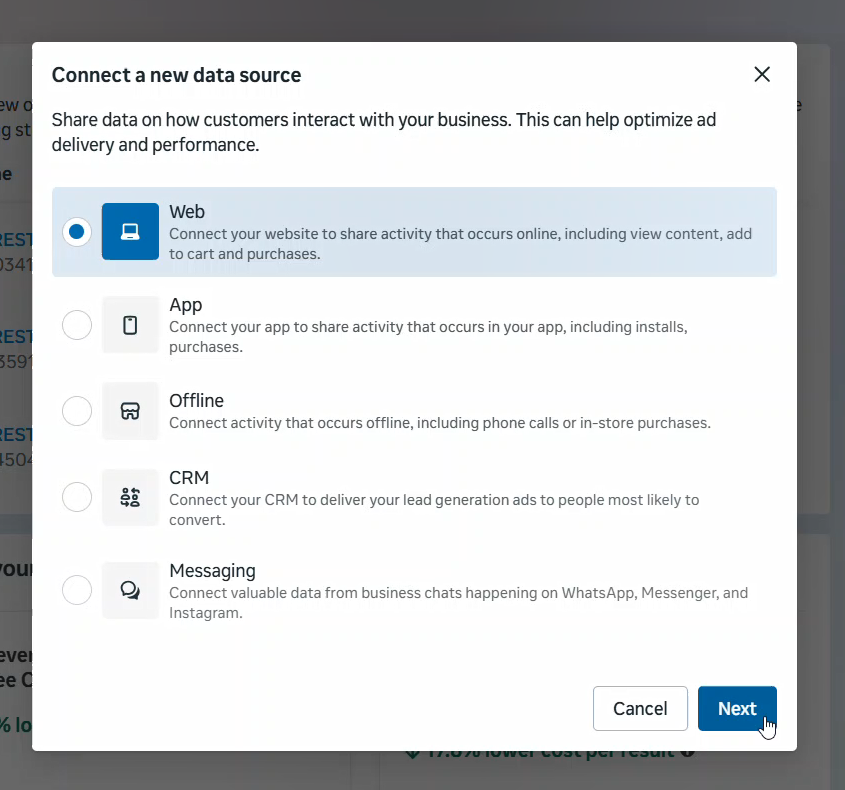
Task: Click the Messaging chat bubbles icon
Action: pyautogui.click(x=130, y=590)
